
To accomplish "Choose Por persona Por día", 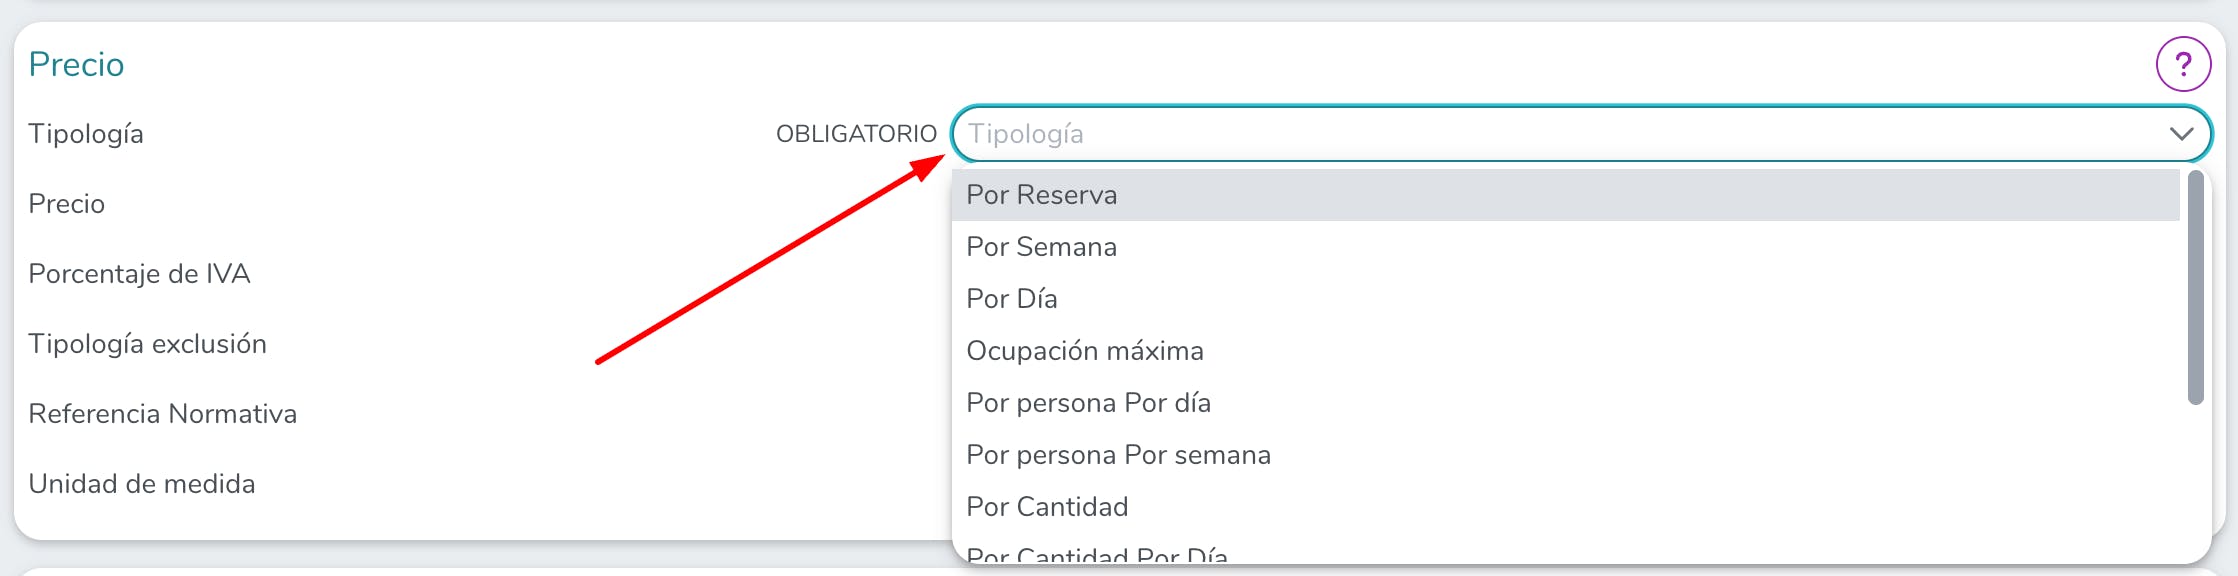I will point(1566,403).
